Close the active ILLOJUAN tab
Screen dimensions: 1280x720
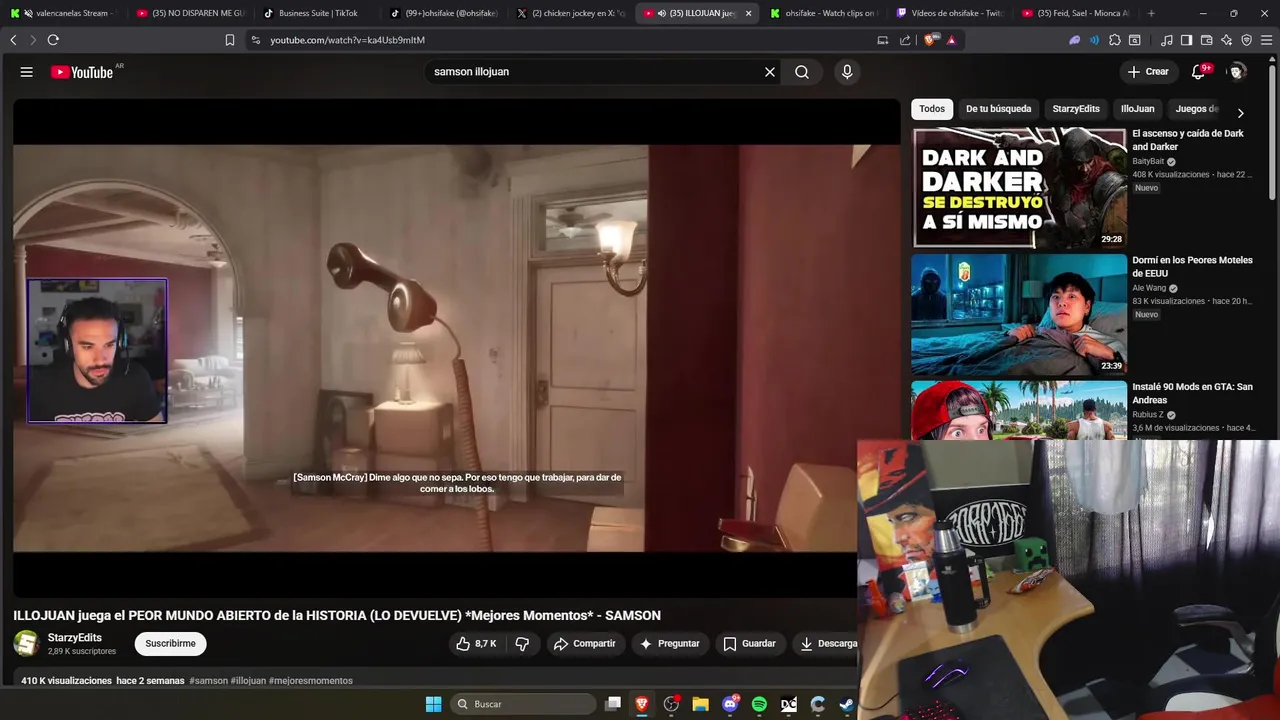[748, 13]
